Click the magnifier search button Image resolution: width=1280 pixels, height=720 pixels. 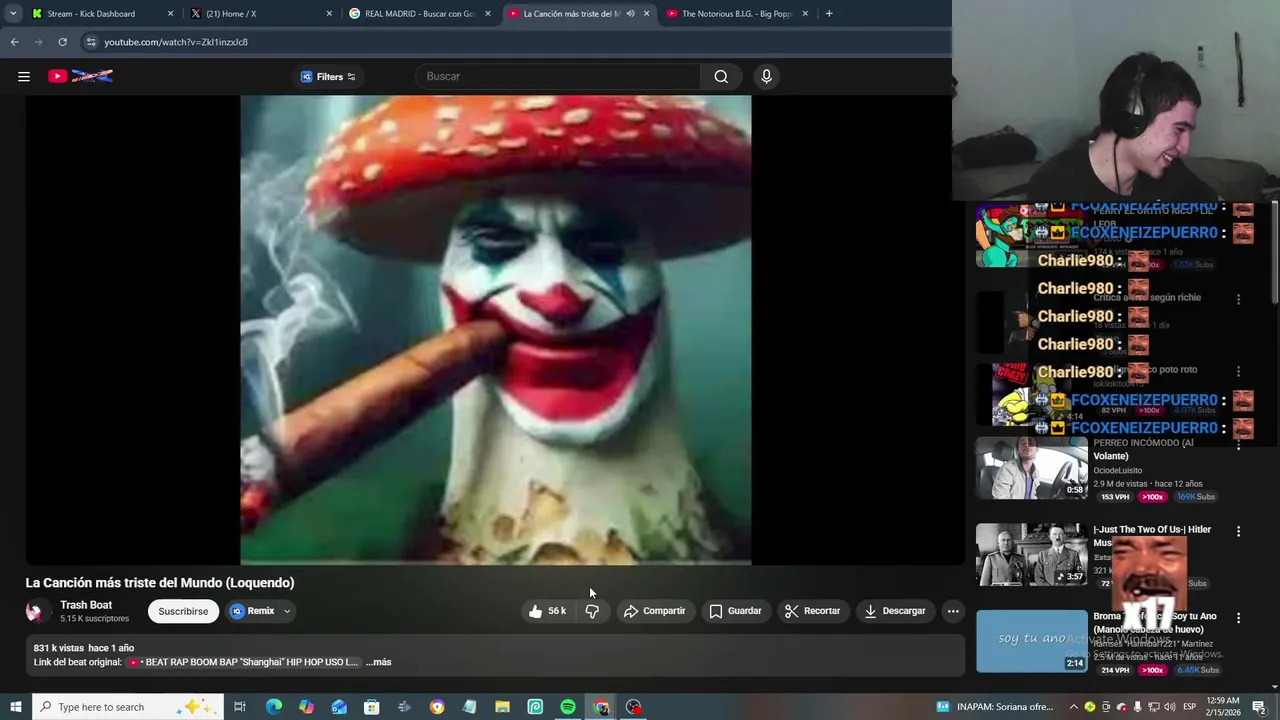tap(721, 76)
